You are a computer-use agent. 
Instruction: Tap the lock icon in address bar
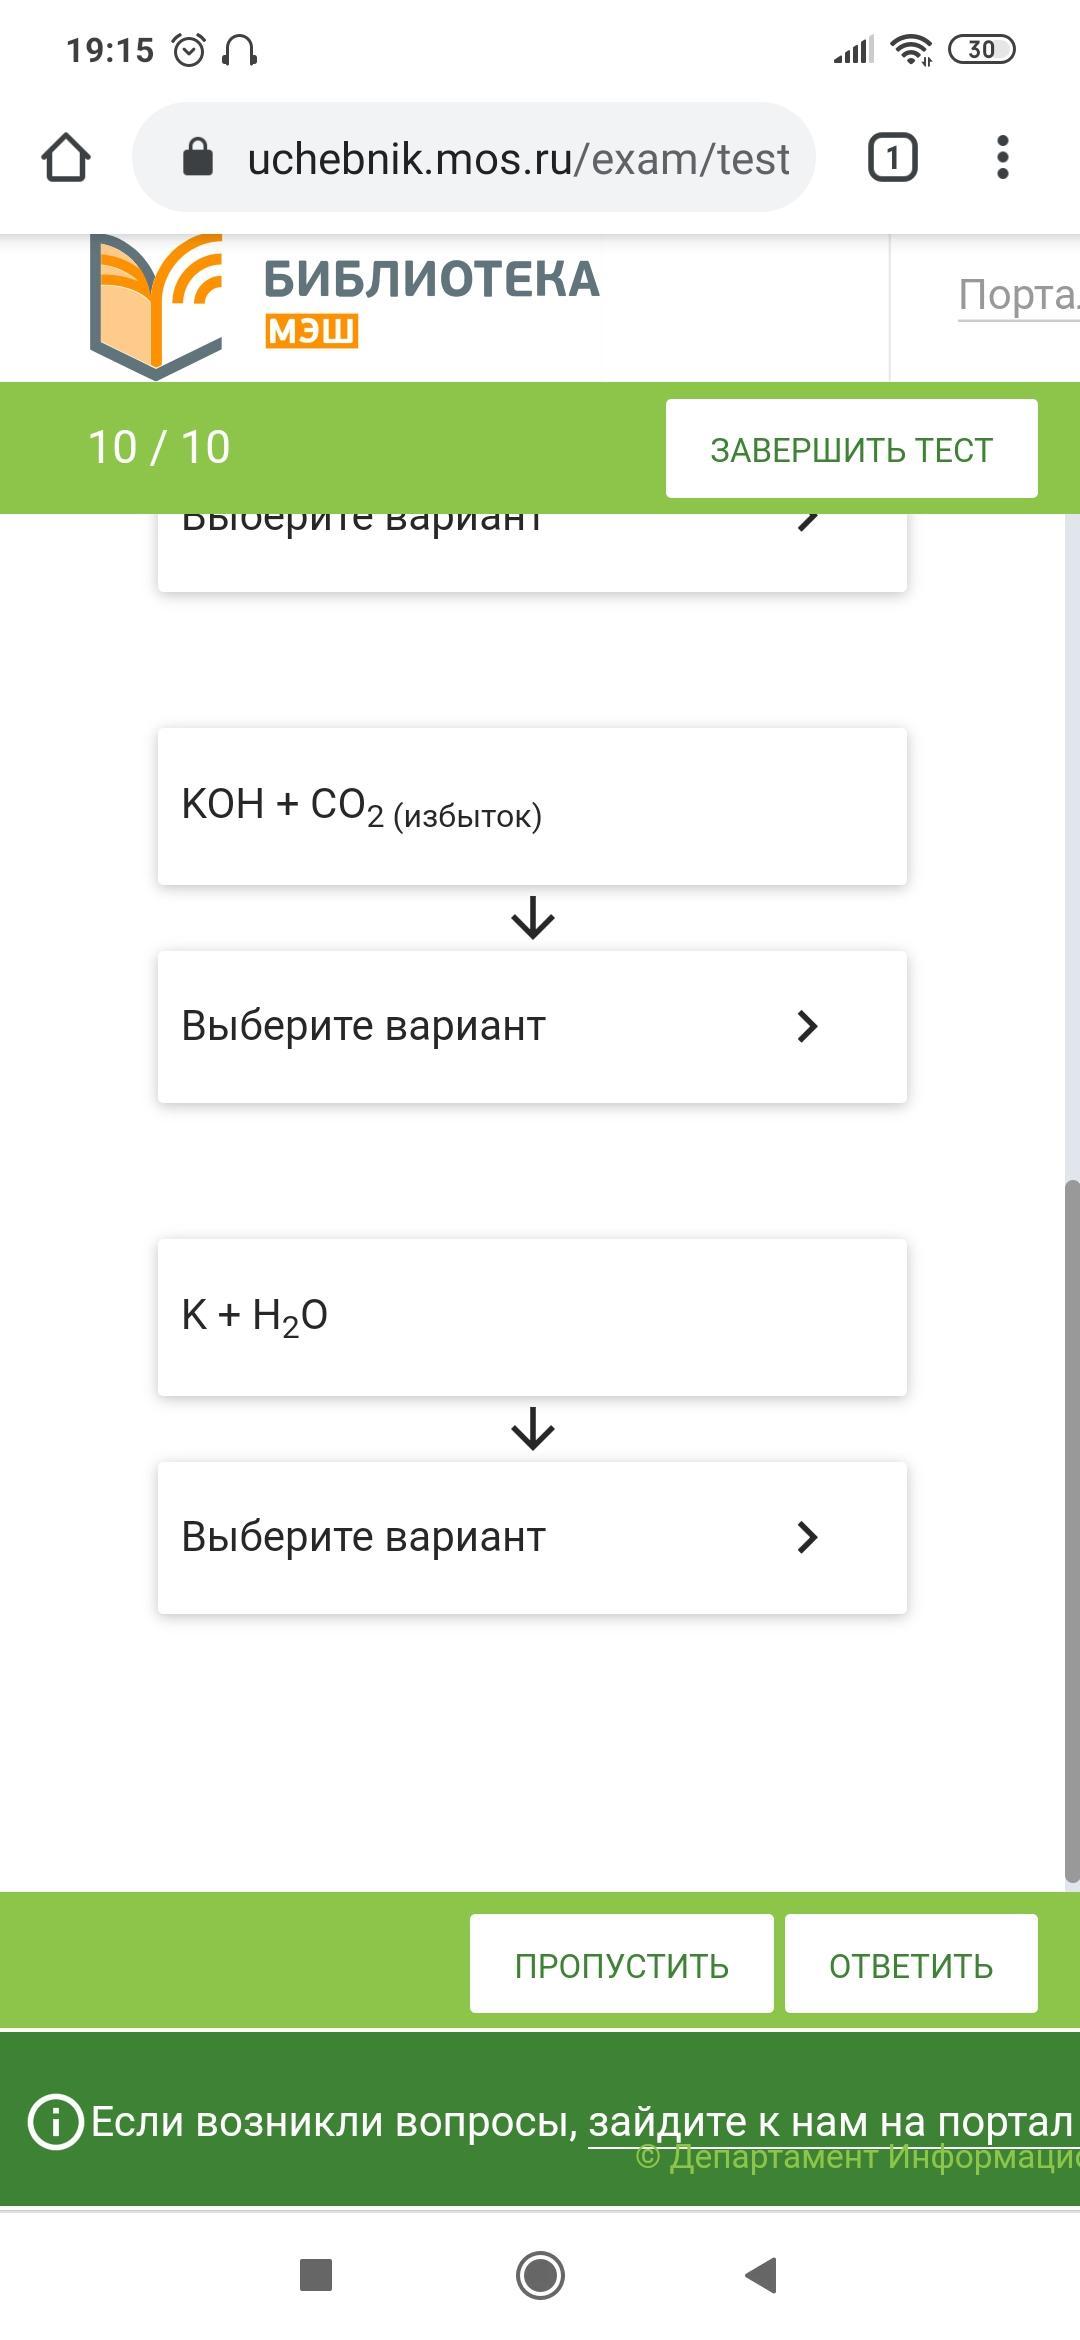198,157
